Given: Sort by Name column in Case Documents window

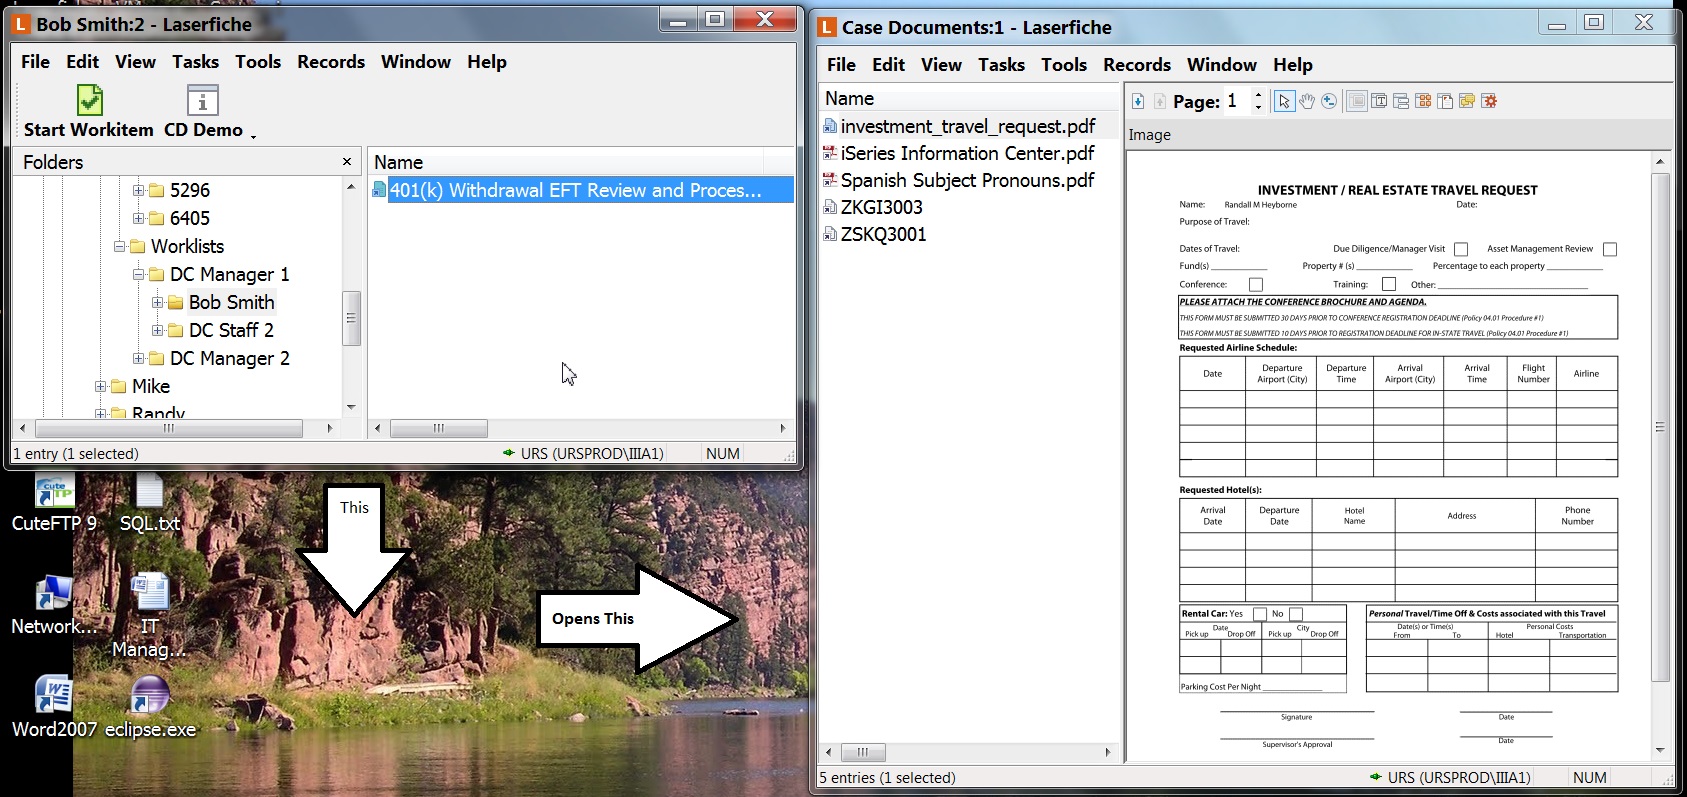Looking at the screenshot, I should point(968,99).
